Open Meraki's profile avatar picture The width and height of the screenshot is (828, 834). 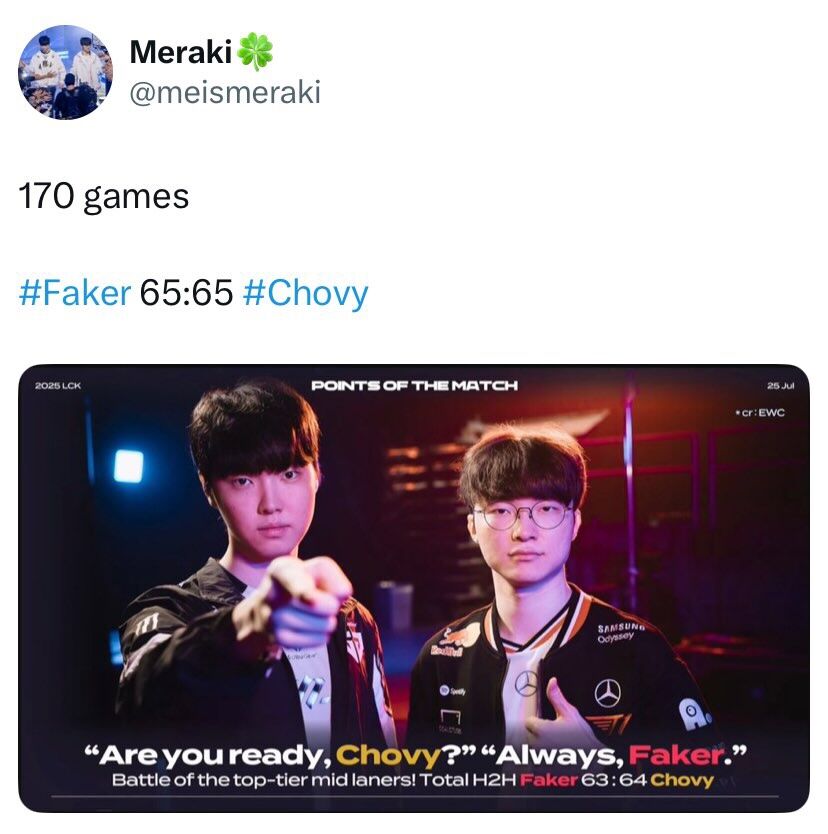[x=65, y=72]
